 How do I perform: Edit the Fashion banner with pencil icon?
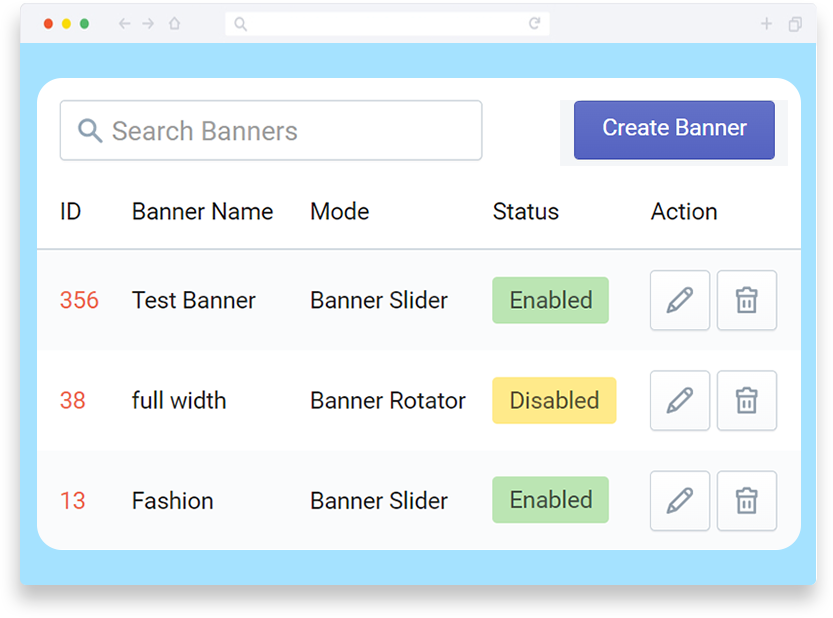(679, 501)
